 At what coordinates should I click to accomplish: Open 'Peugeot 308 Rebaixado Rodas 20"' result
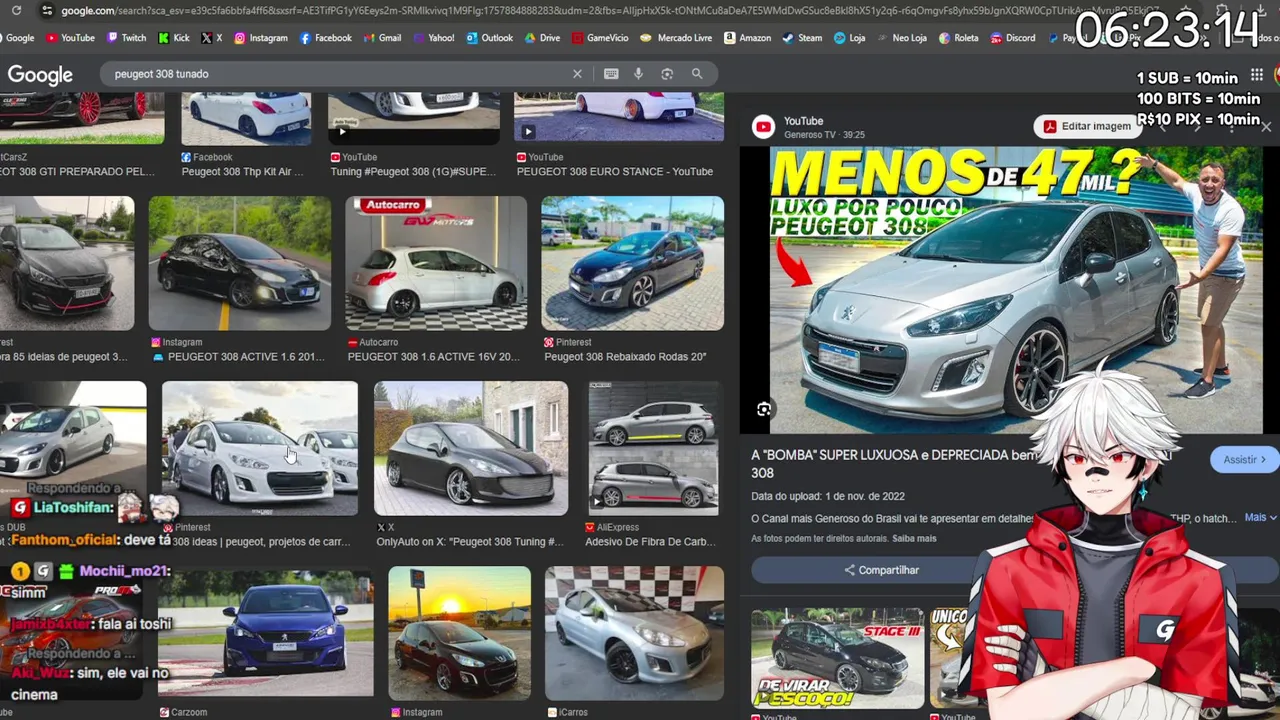[x=625, y=357]
